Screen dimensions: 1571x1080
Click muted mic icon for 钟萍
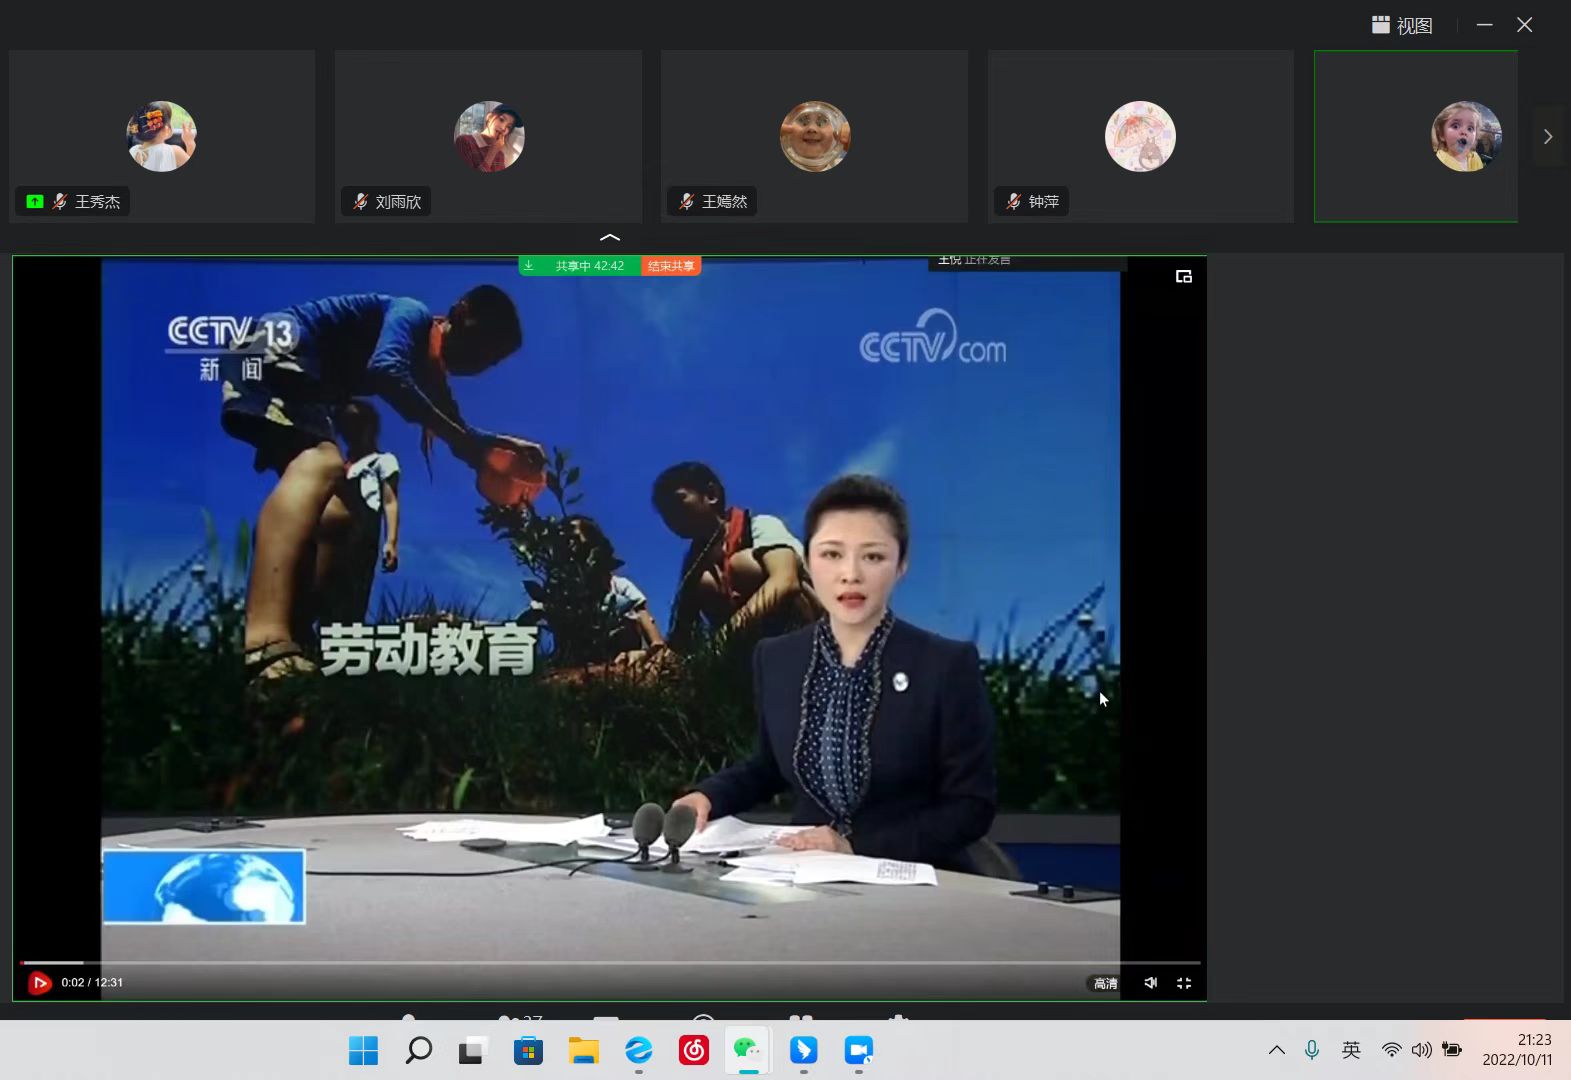click(x=1014, y=202)
